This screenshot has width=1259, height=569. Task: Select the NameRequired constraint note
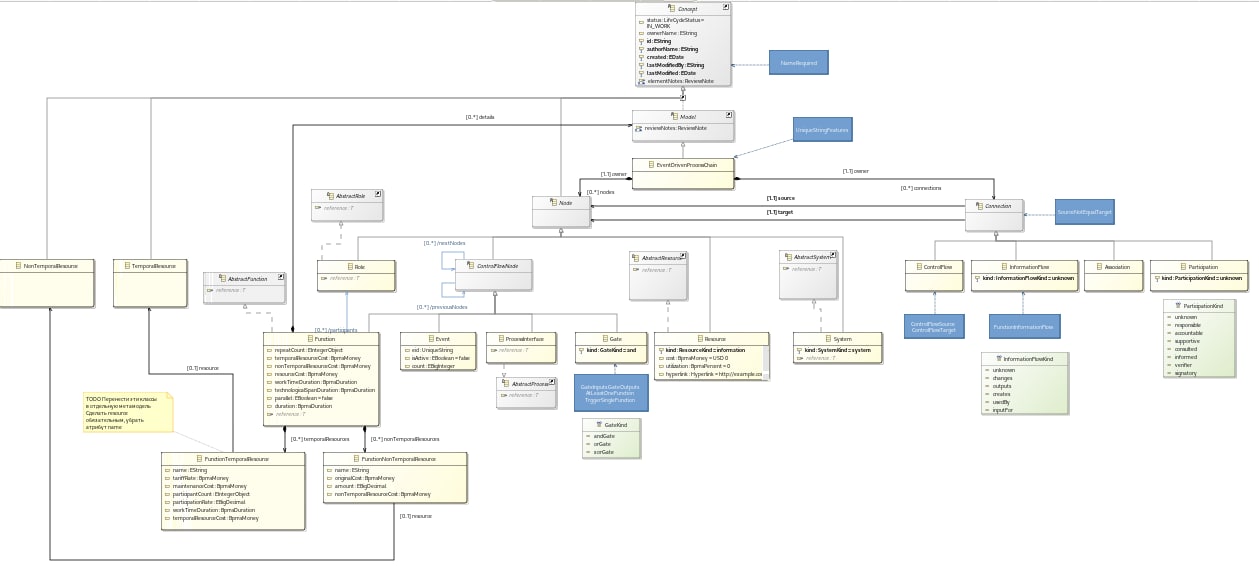(x=798, y=62)
